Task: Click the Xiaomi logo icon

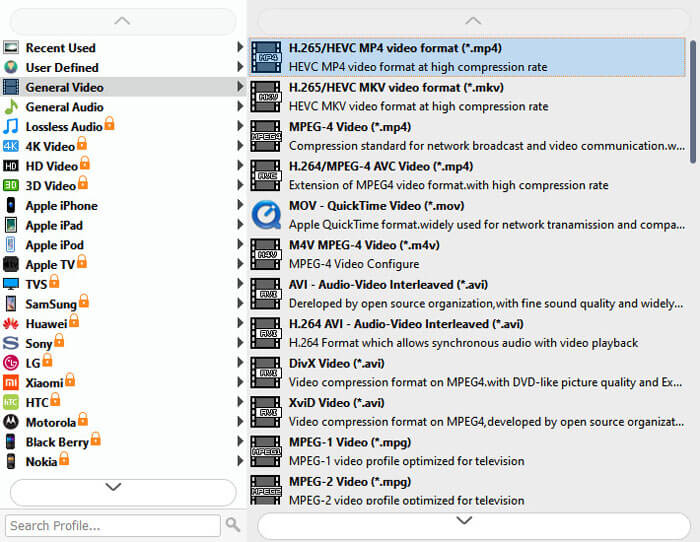Action: 11,383
